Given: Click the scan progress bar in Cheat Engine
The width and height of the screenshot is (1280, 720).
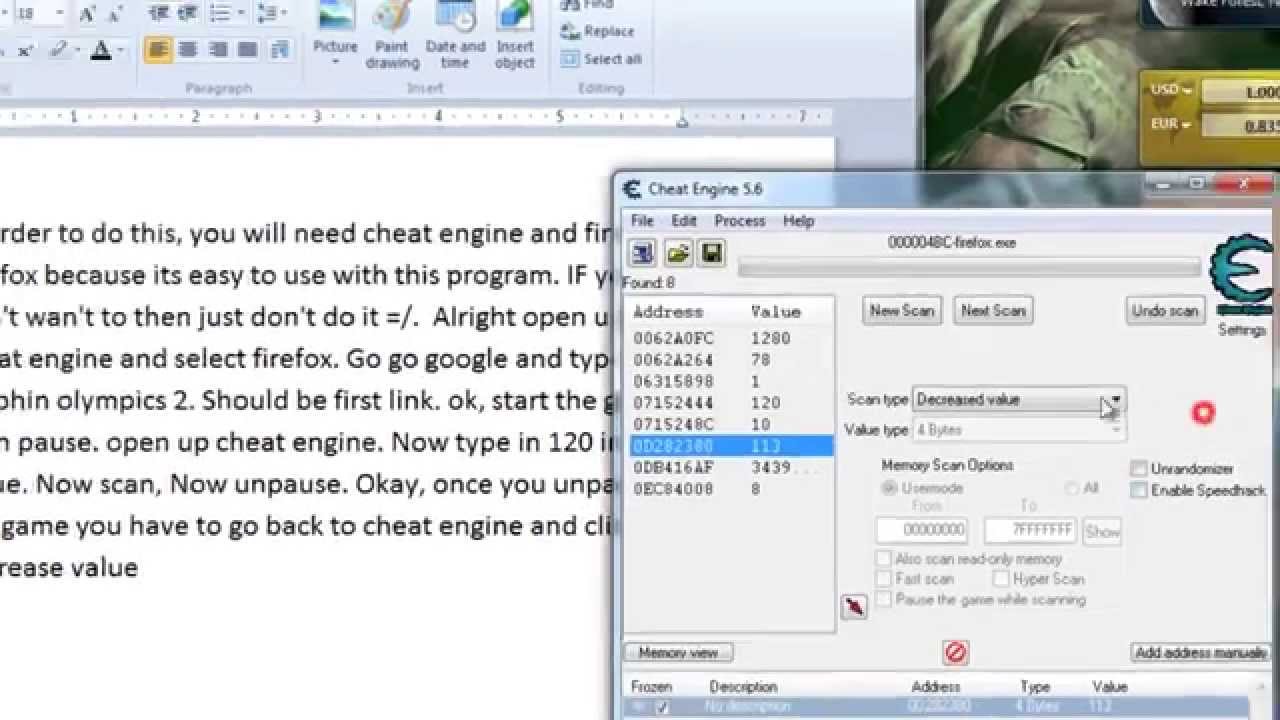Looking at the screenshot, I should click(x=969, y=268).
